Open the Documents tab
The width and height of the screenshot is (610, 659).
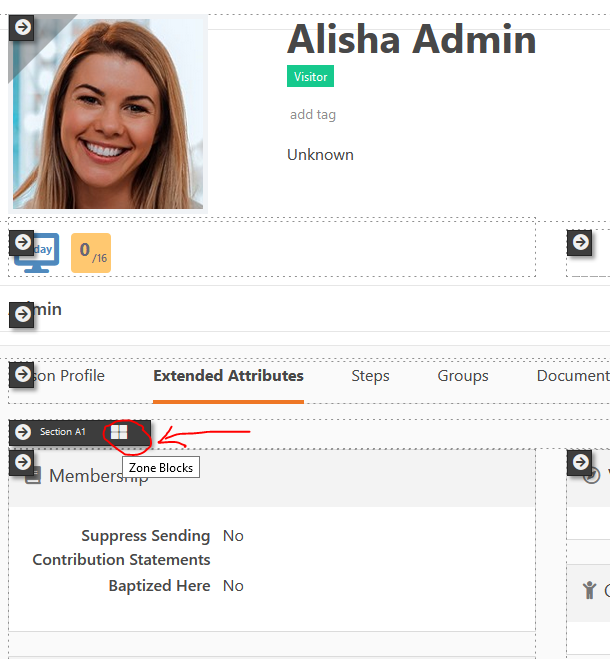coord(573,376)
